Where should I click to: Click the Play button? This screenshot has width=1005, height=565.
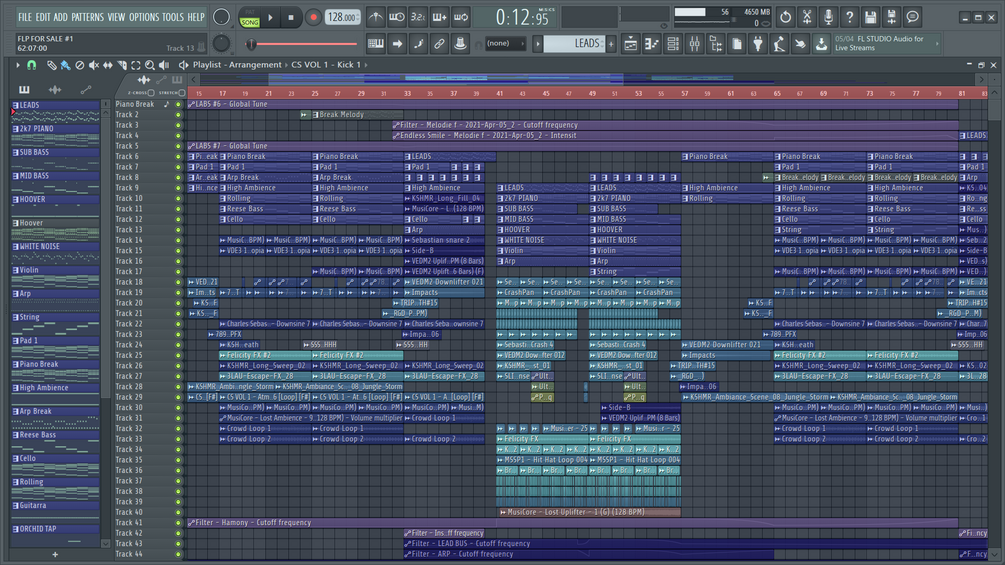click(270, 18)
